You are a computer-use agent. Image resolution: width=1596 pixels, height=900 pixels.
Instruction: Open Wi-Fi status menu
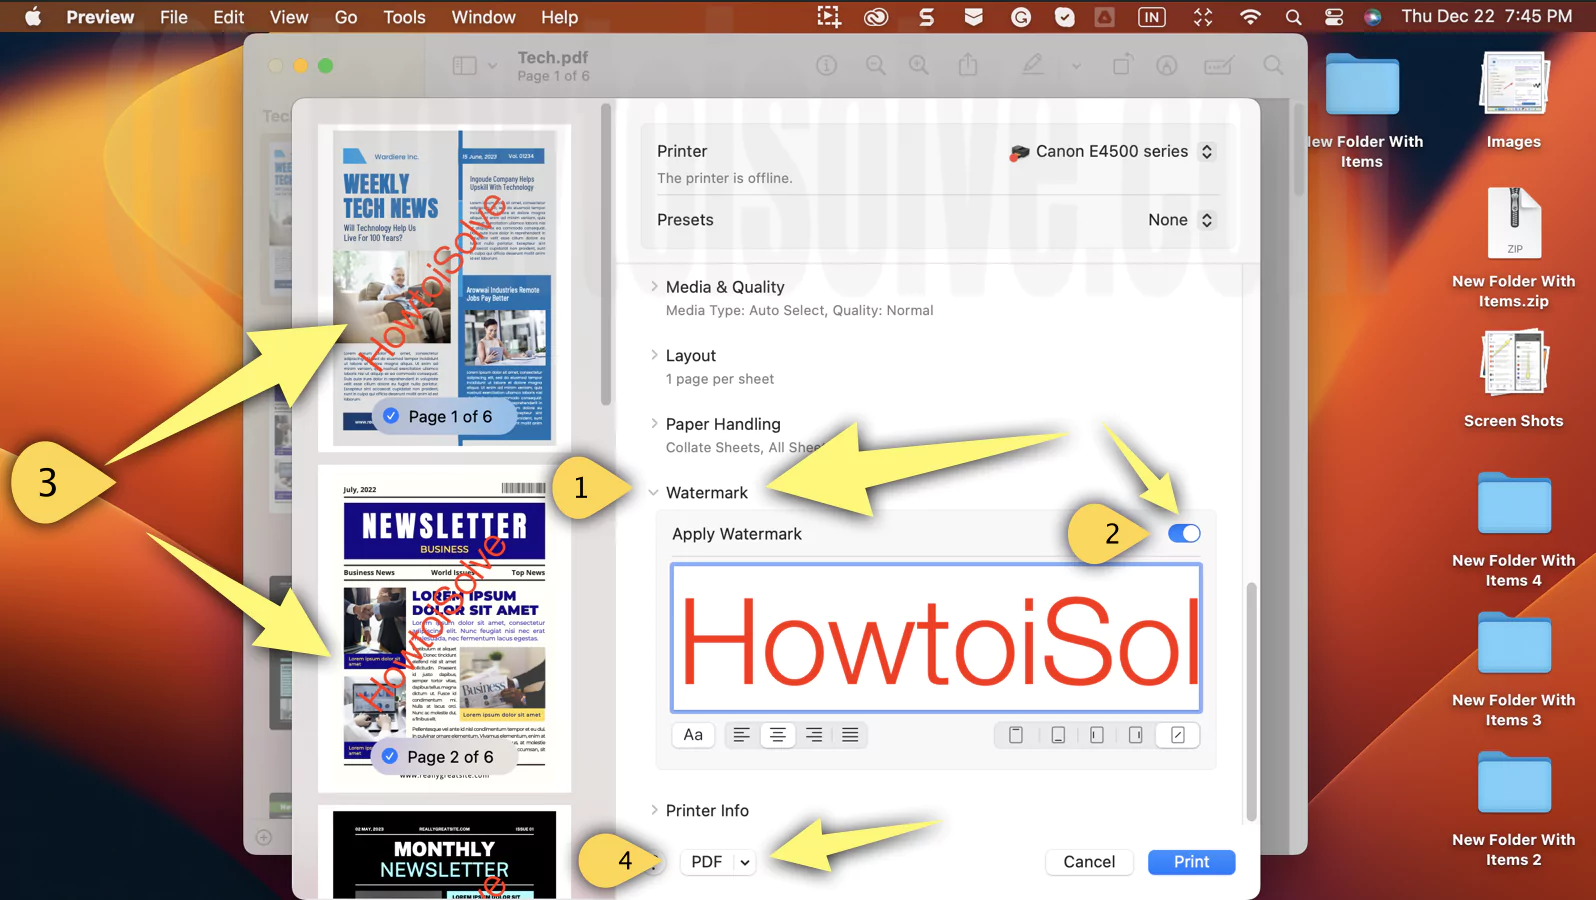coord(1250,17)
